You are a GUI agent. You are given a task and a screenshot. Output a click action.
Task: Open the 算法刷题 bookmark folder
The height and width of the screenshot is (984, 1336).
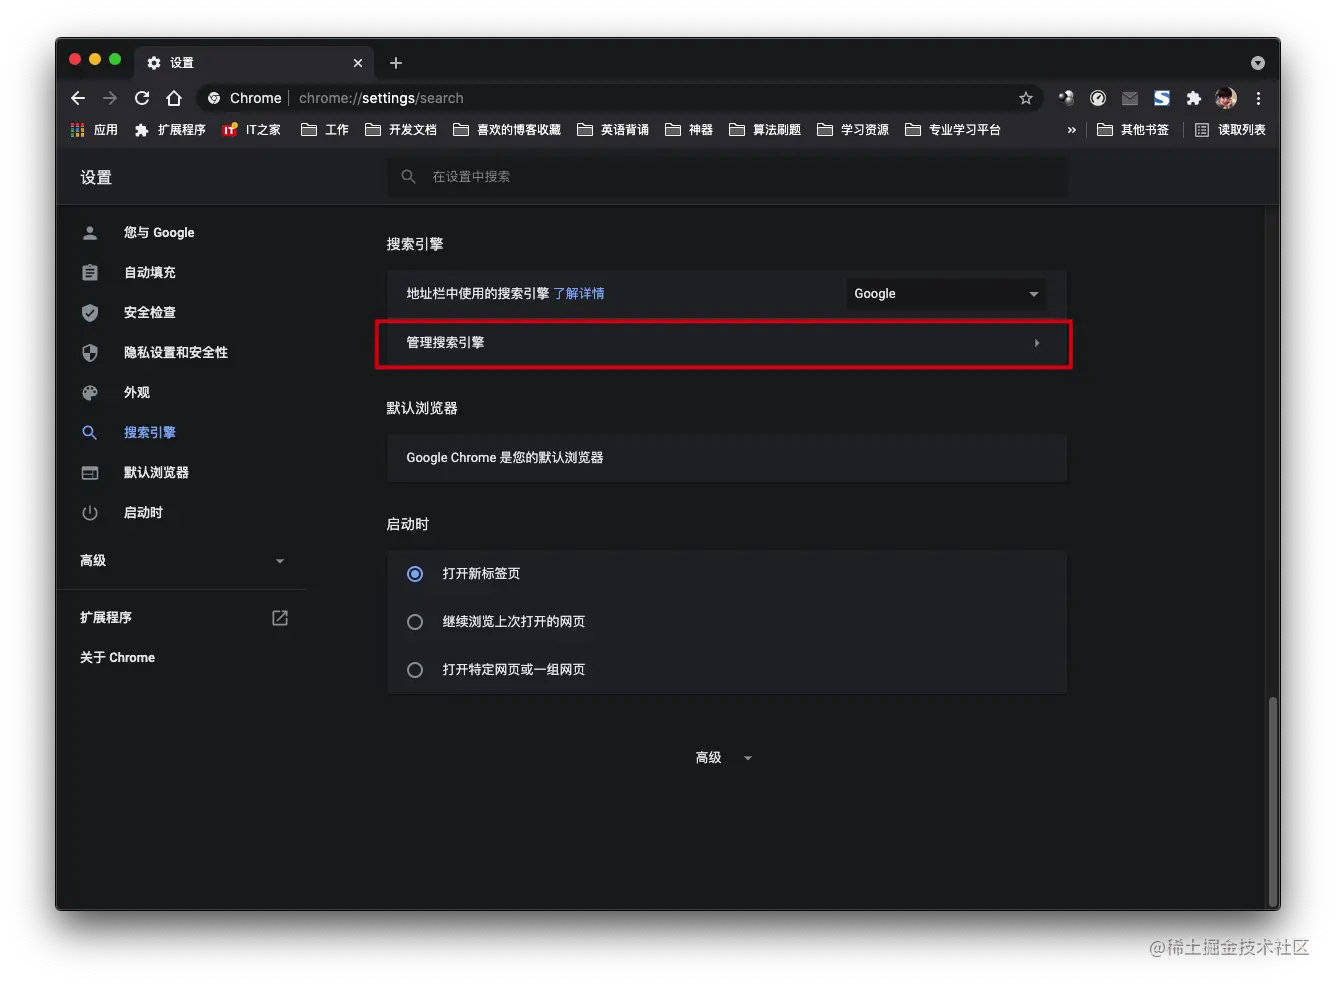click(x=765, y=130)
